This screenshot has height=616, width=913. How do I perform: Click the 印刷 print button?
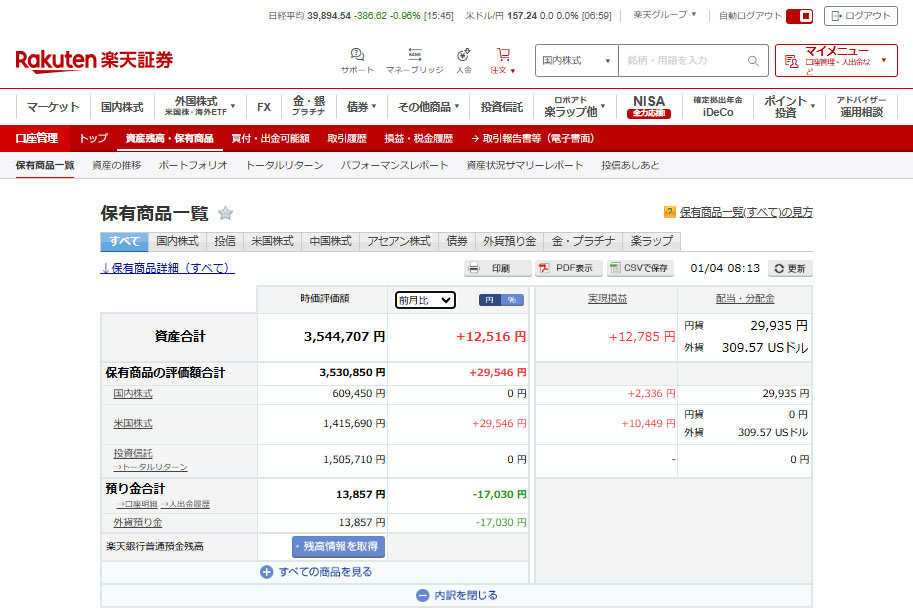[x=497, y=269]
